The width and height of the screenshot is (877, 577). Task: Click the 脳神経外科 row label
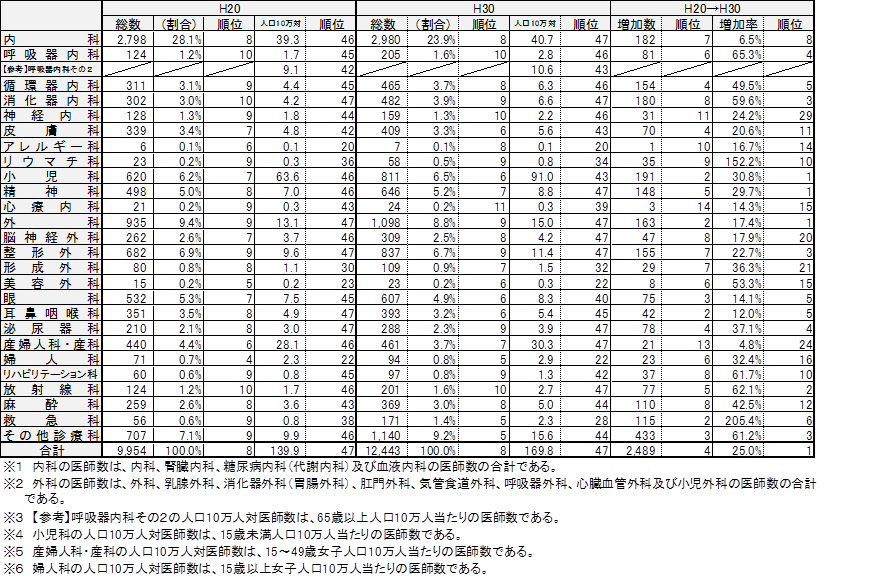tap(51, 239)
